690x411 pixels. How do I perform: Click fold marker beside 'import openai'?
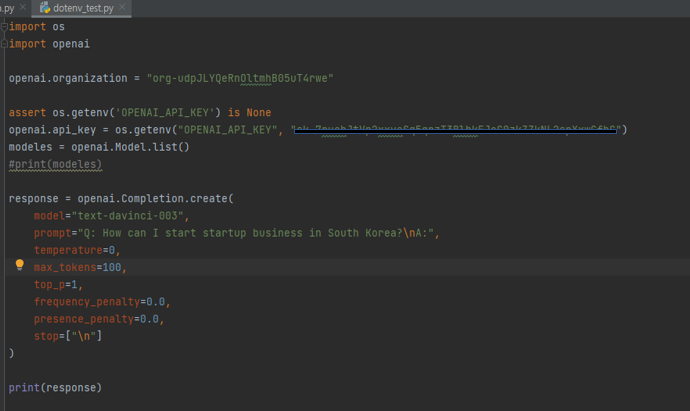pyautogui.click(x=4, y=44)
